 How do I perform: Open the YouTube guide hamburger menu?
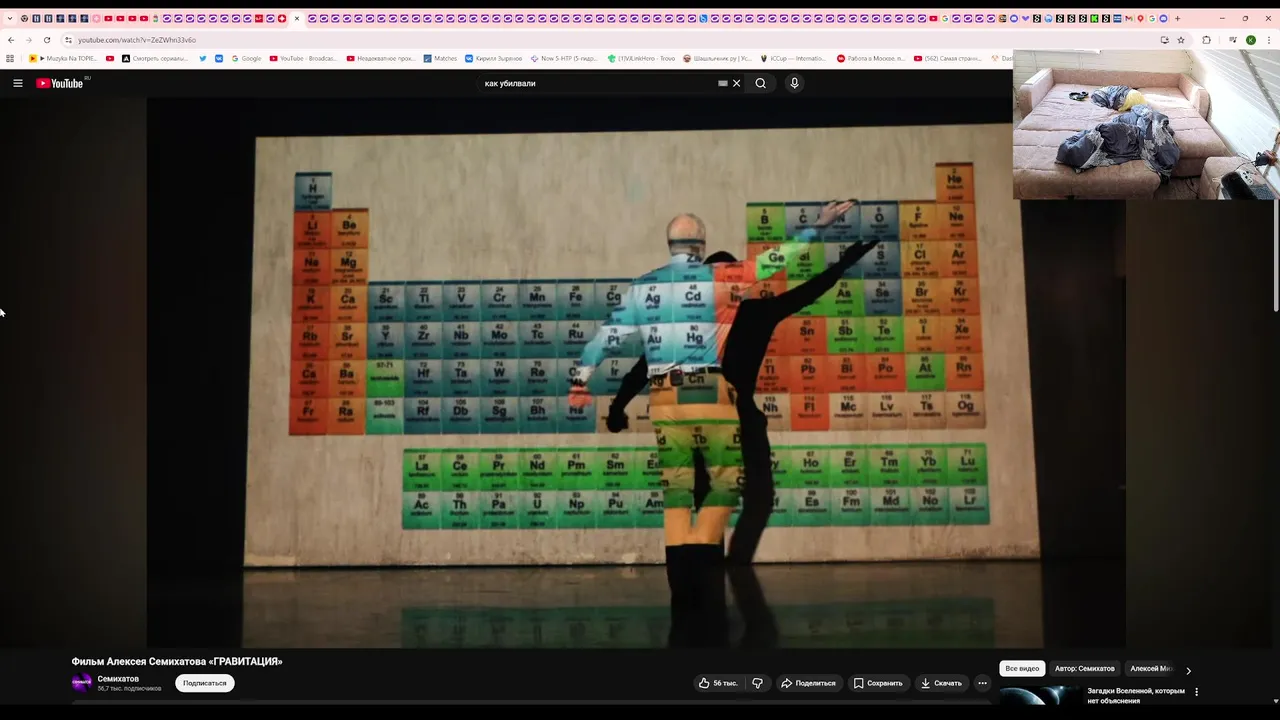pyautogui.click(x=18, y=83)
